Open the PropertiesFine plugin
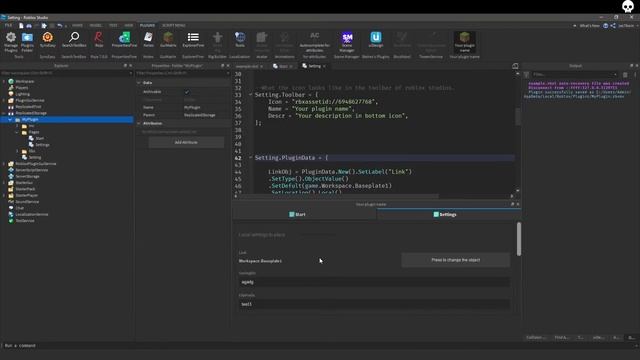This screenshot has width=640, height=360. (124, 40)
